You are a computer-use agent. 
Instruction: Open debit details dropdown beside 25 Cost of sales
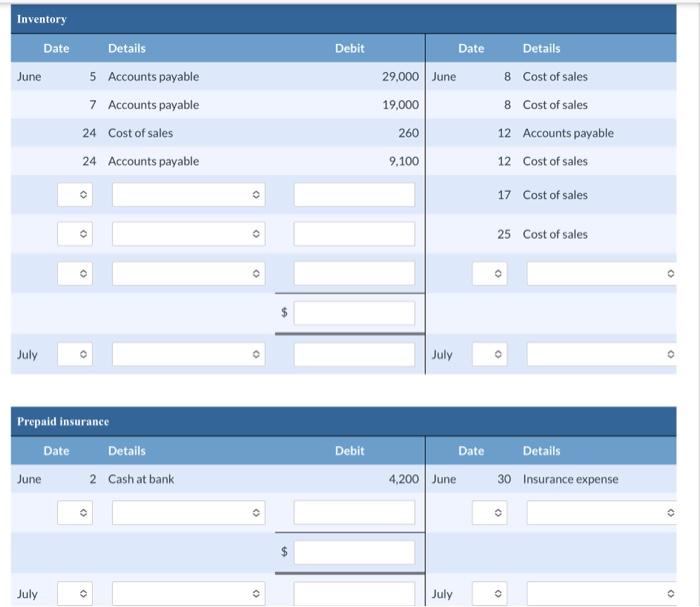click(x=188, y=234)
